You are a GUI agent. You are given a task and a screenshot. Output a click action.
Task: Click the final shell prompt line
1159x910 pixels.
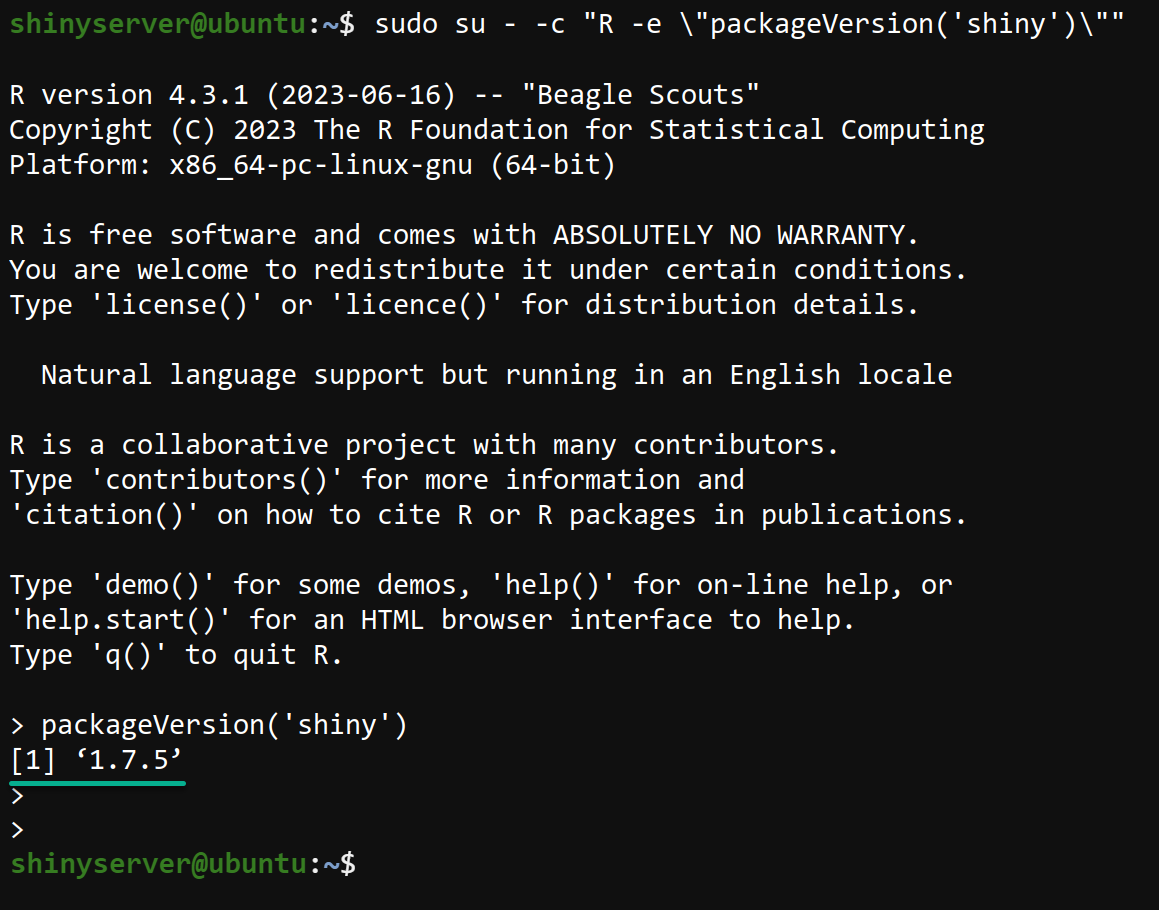tap(182, 863)
